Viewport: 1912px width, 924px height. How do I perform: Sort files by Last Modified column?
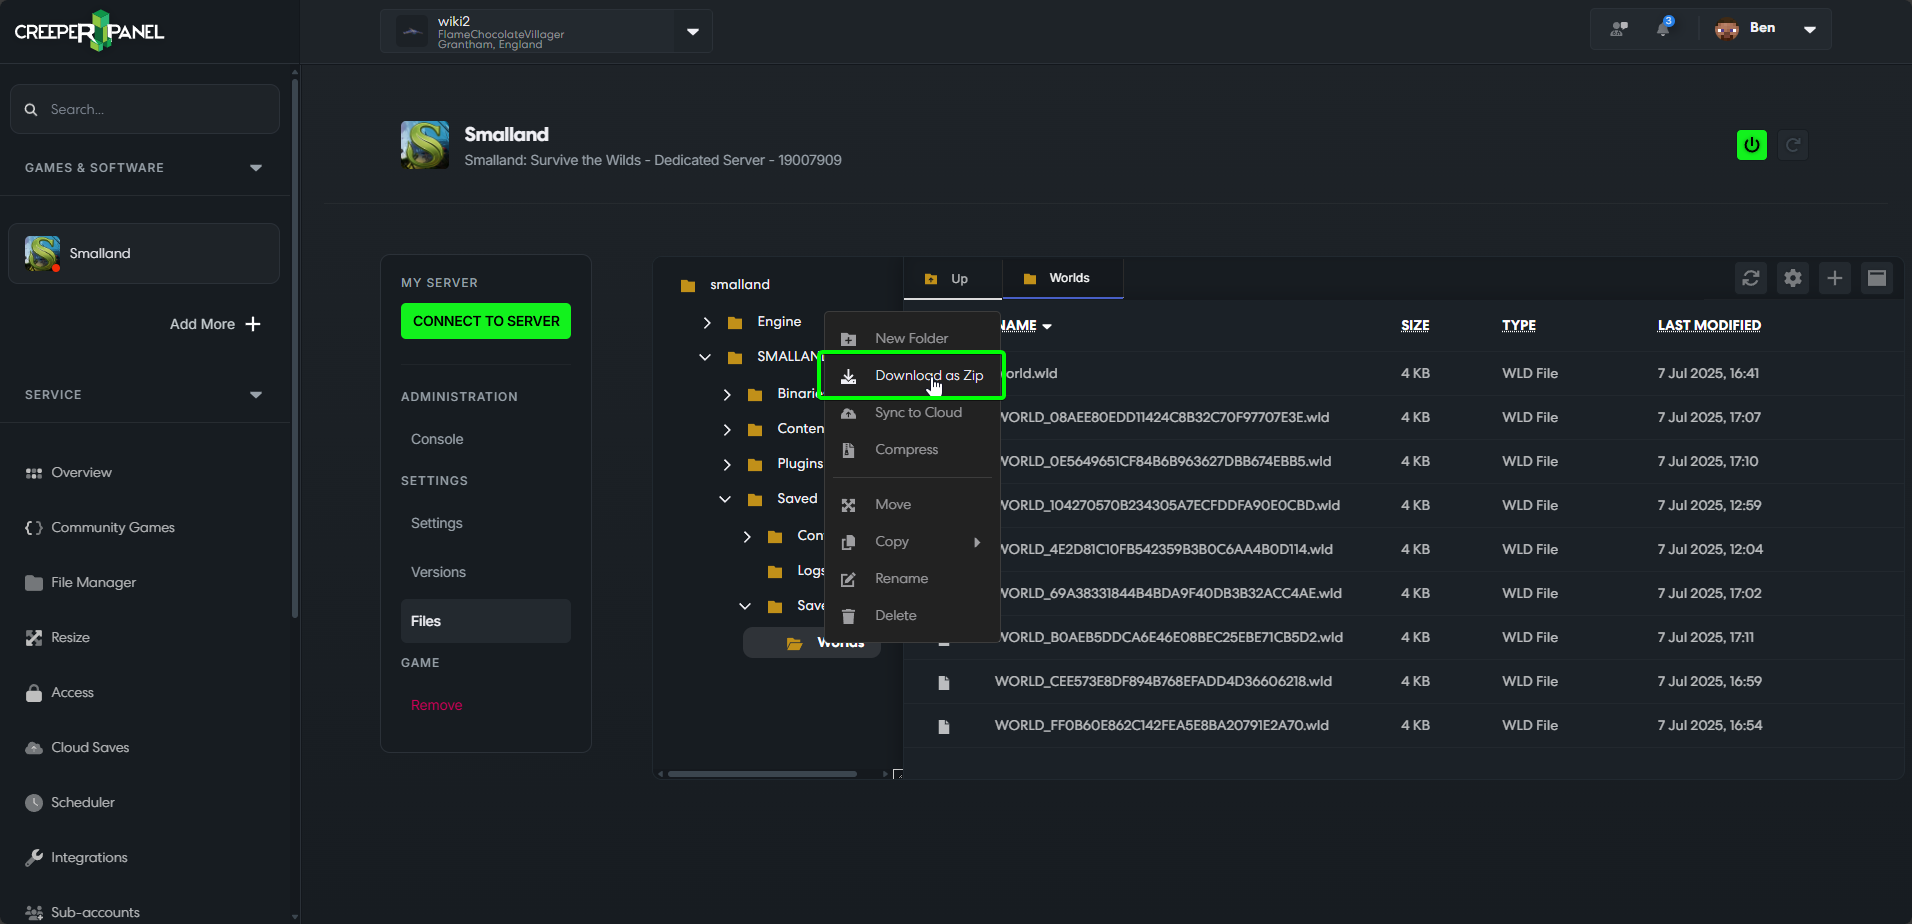pyautogui.click(x=1709, y=325)
